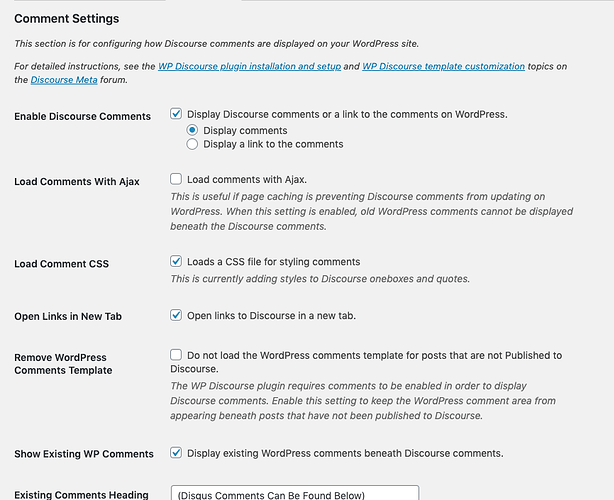Open the WP Discourse plugin installation and setup link

point(249,66)
